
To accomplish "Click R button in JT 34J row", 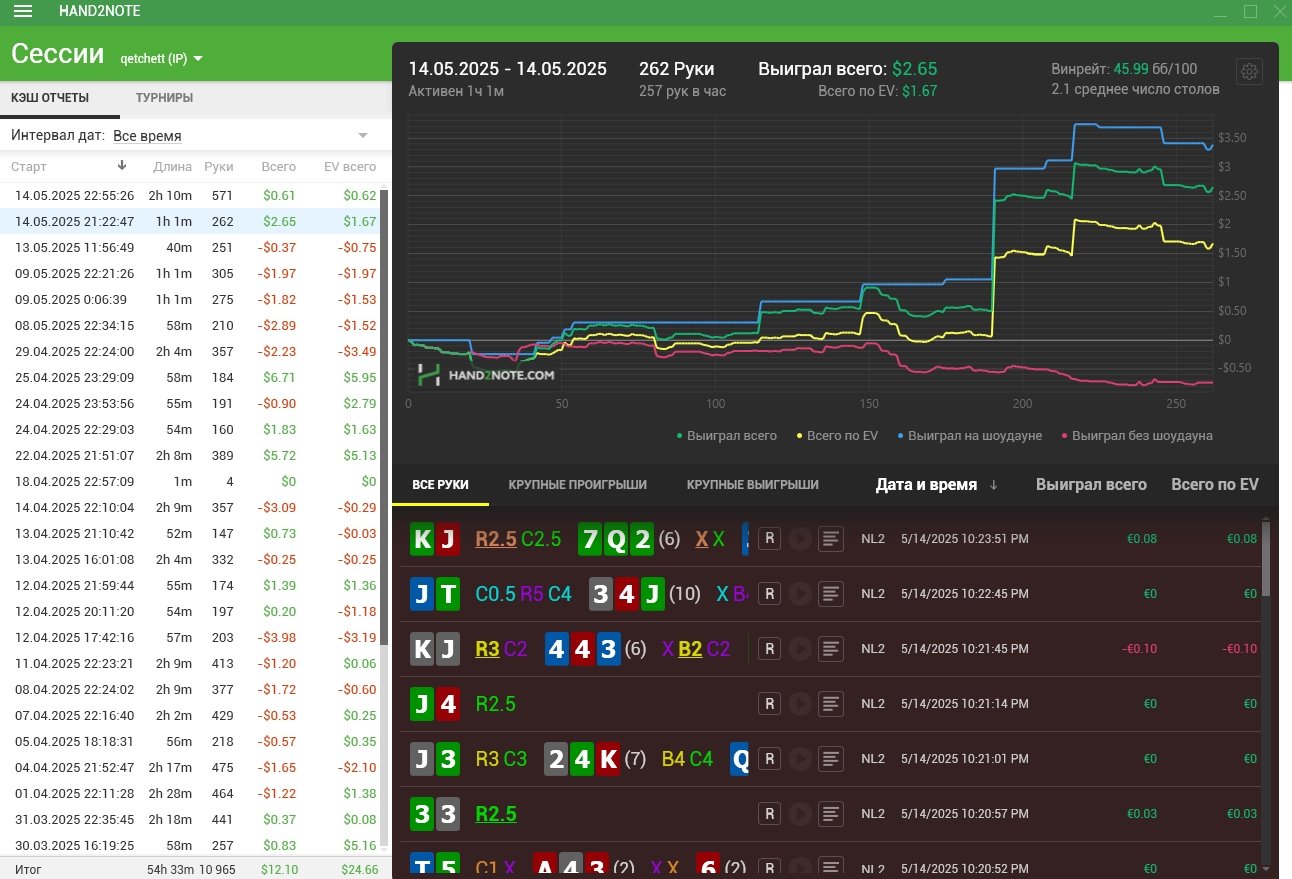I will click(x=769, y=594).
